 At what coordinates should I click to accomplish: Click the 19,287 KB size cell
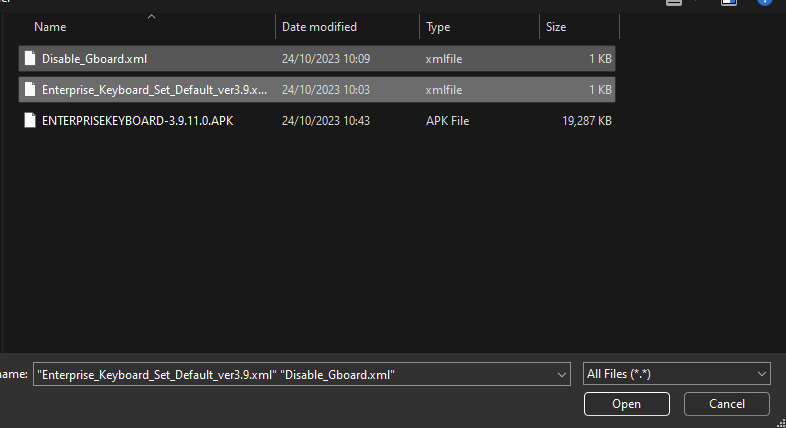pyautogui.click(x=586, y=121)
